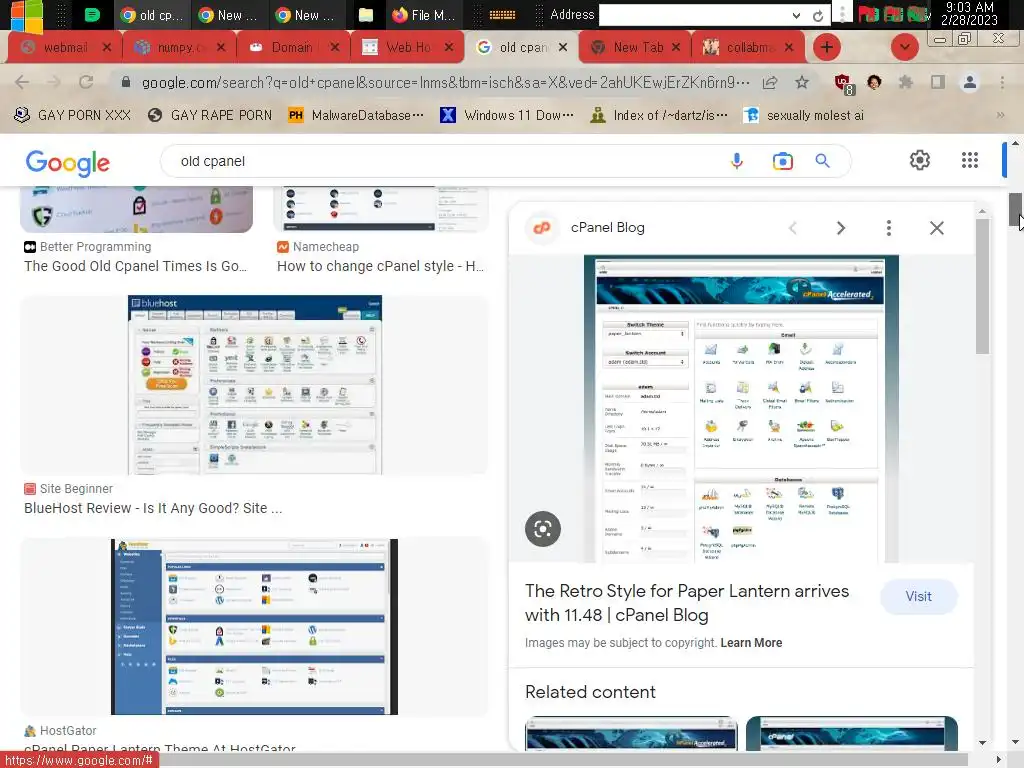Open a new tab with the plus button
The image size is (1024, 768).
[x=827, y=47]
